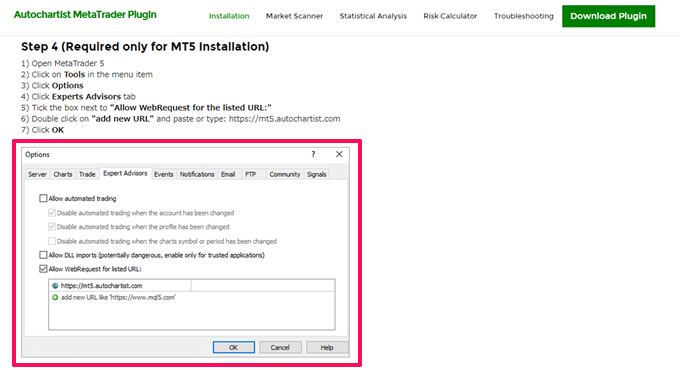680x370 pixels.
Task: Click the https://mt5.autochartist.com text in step 6
Action: [x=284, y=119]
